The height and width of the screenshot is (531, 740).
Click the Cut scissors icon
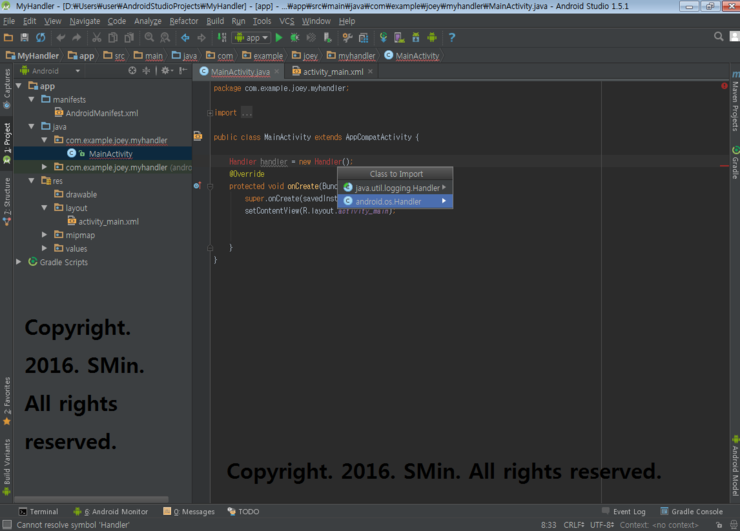pyautogui.click(x=97, y=37)
